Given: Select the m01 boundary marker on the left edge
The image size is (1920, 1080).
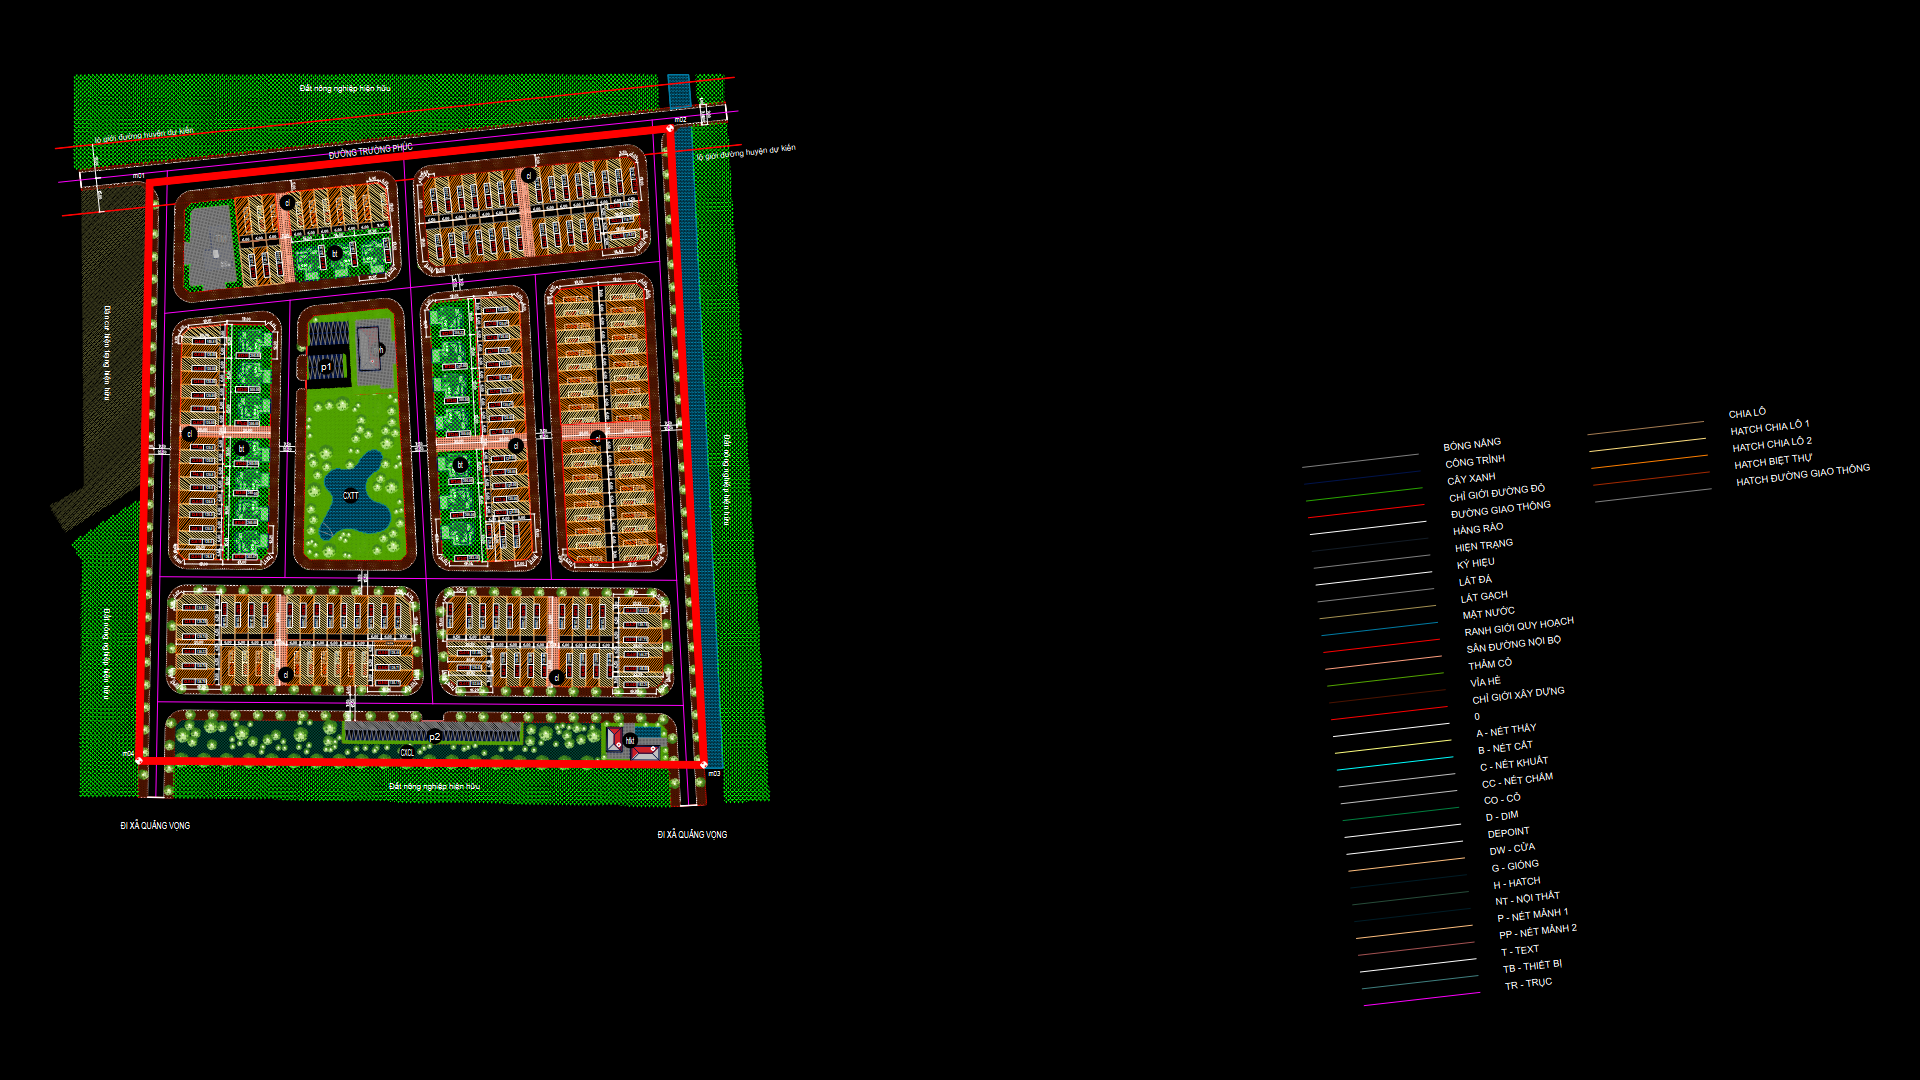Looking at the screenshot, I should click(x=139, y=174).
